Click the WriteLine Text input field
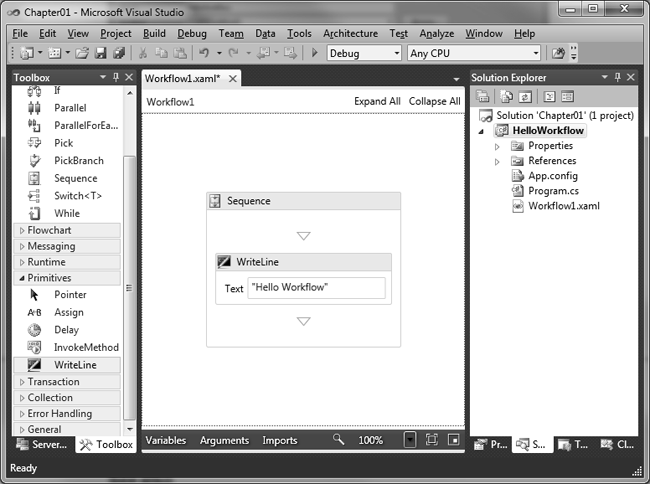Screen dimensions: 650x484 (x=316, y=288)
